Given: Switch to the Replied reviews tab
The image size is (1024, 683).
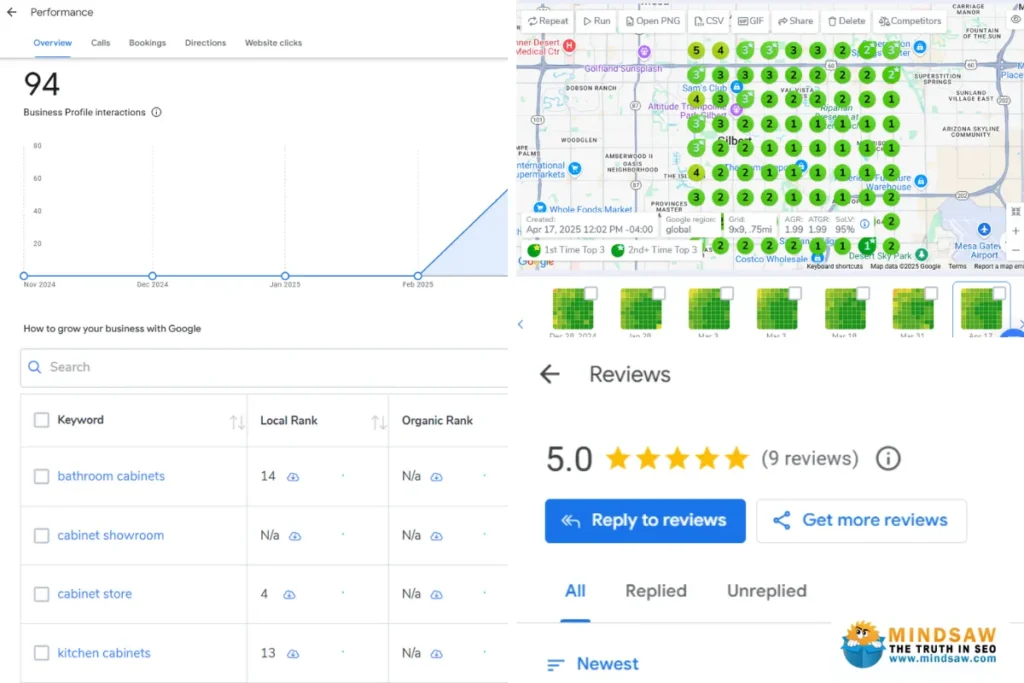Looking at the screenshot, I should [656, 591].
